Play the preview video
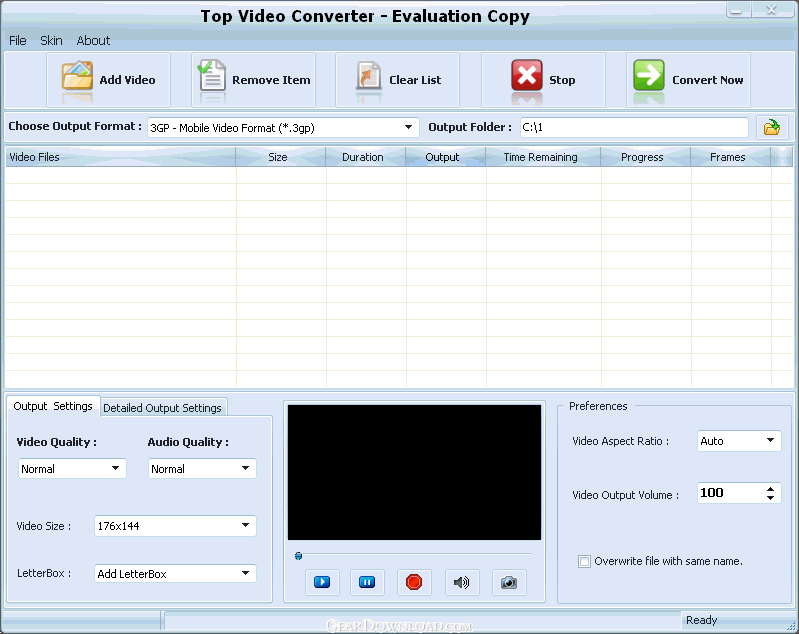Viewport: 799px width, 634px height. coord(322,582)
